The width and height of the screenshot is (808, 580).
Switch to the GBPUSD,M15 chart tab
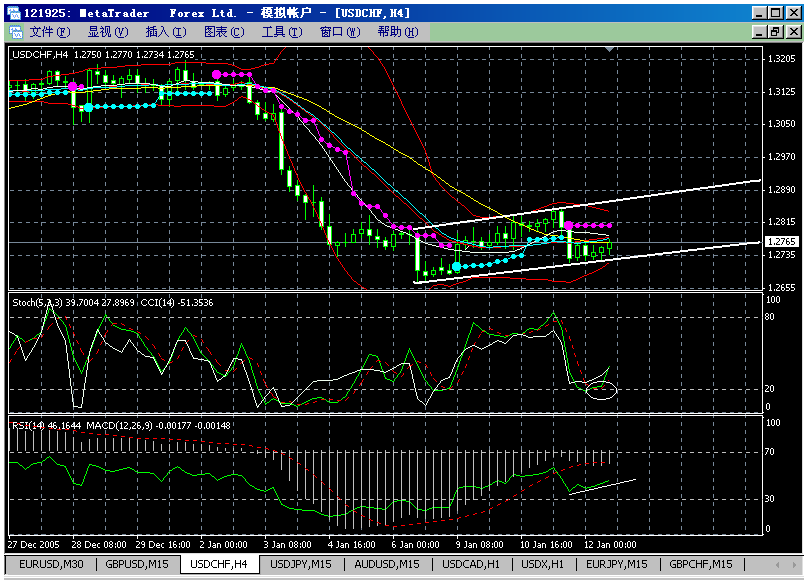coord(137,565)
